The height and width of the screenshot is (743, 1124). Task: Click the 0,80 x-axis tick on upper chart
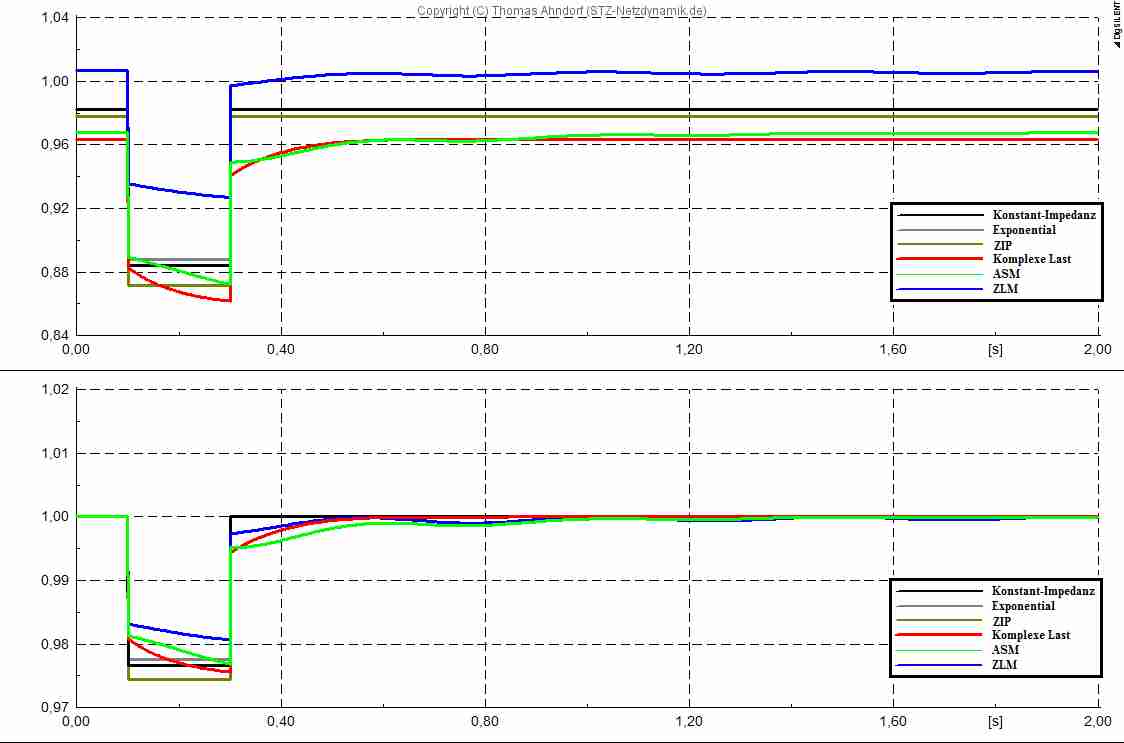485,349
